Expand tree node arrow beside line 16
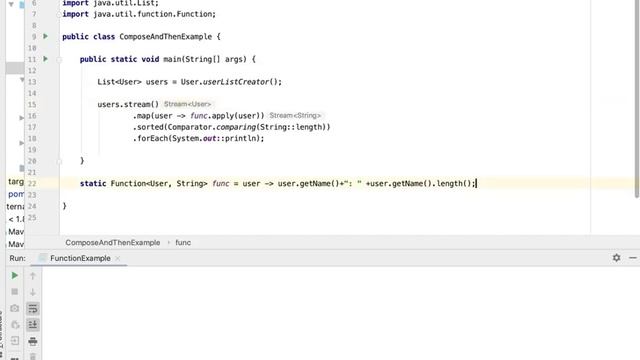640x360 pixels. (22, 118)
